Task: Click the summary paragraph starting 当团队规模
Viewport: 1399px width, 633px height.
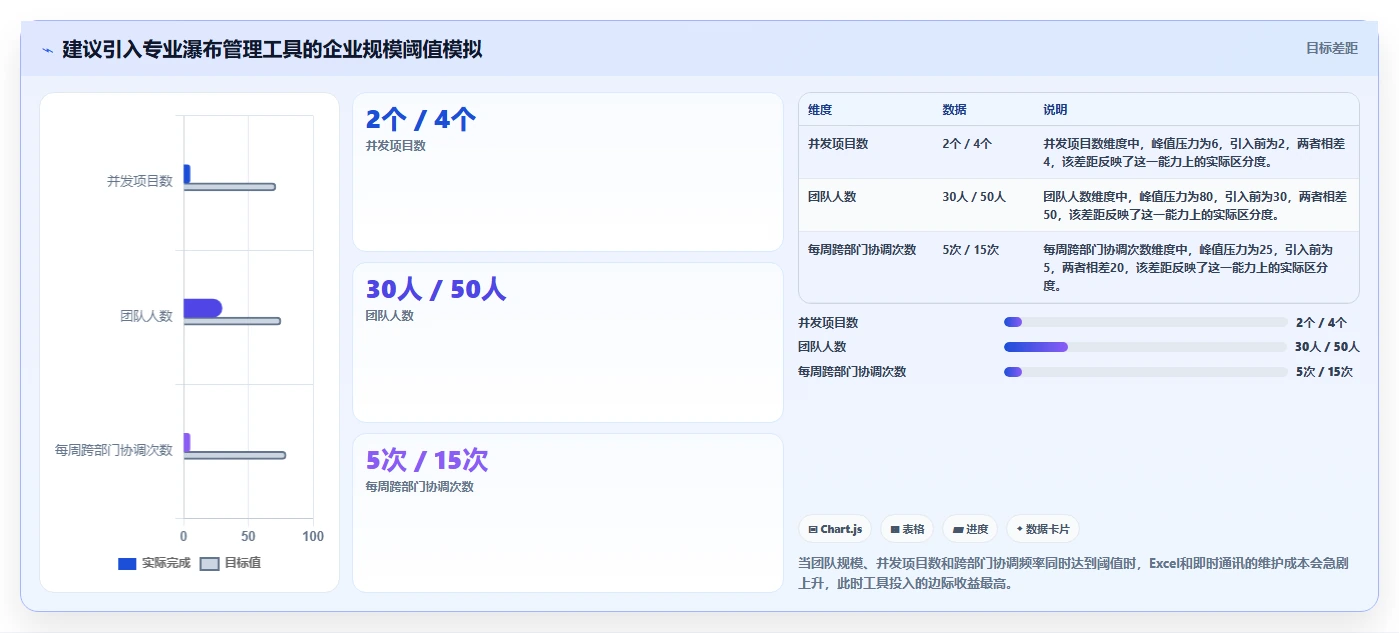Action: point(1073,573)
